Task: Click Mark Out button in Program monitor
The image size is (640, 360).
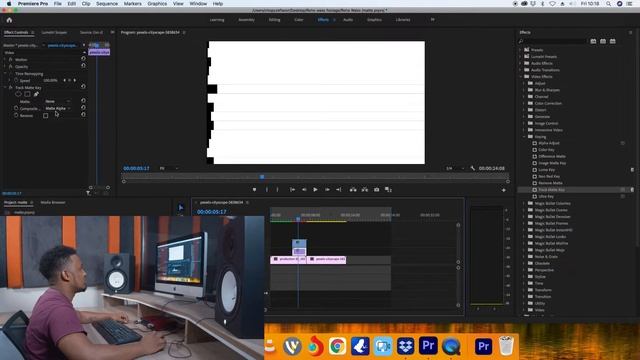Action: click(x=278, y=190)
